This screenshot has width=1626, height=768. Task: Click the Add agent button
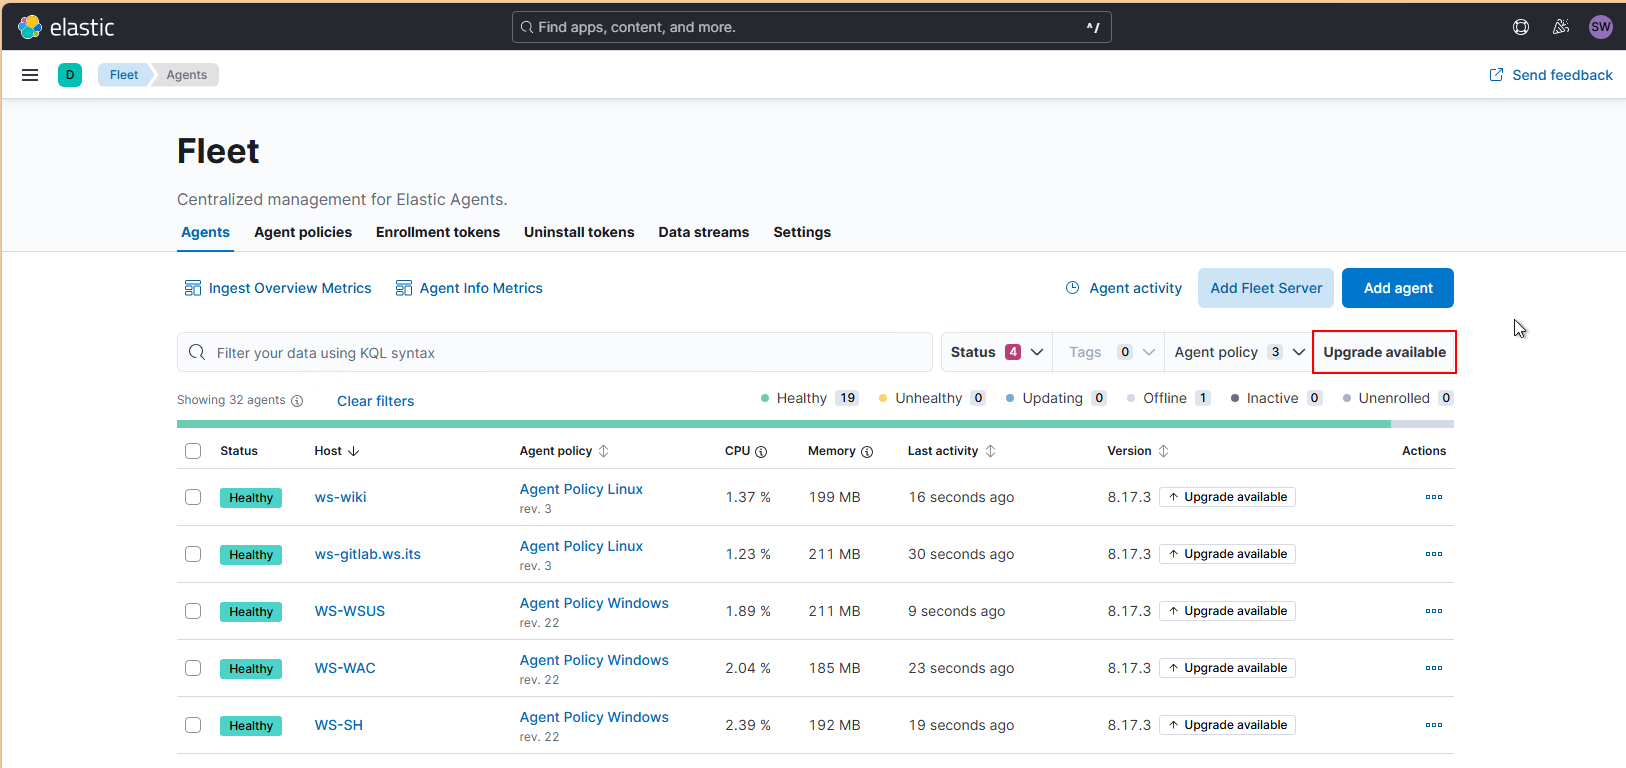1398,288
